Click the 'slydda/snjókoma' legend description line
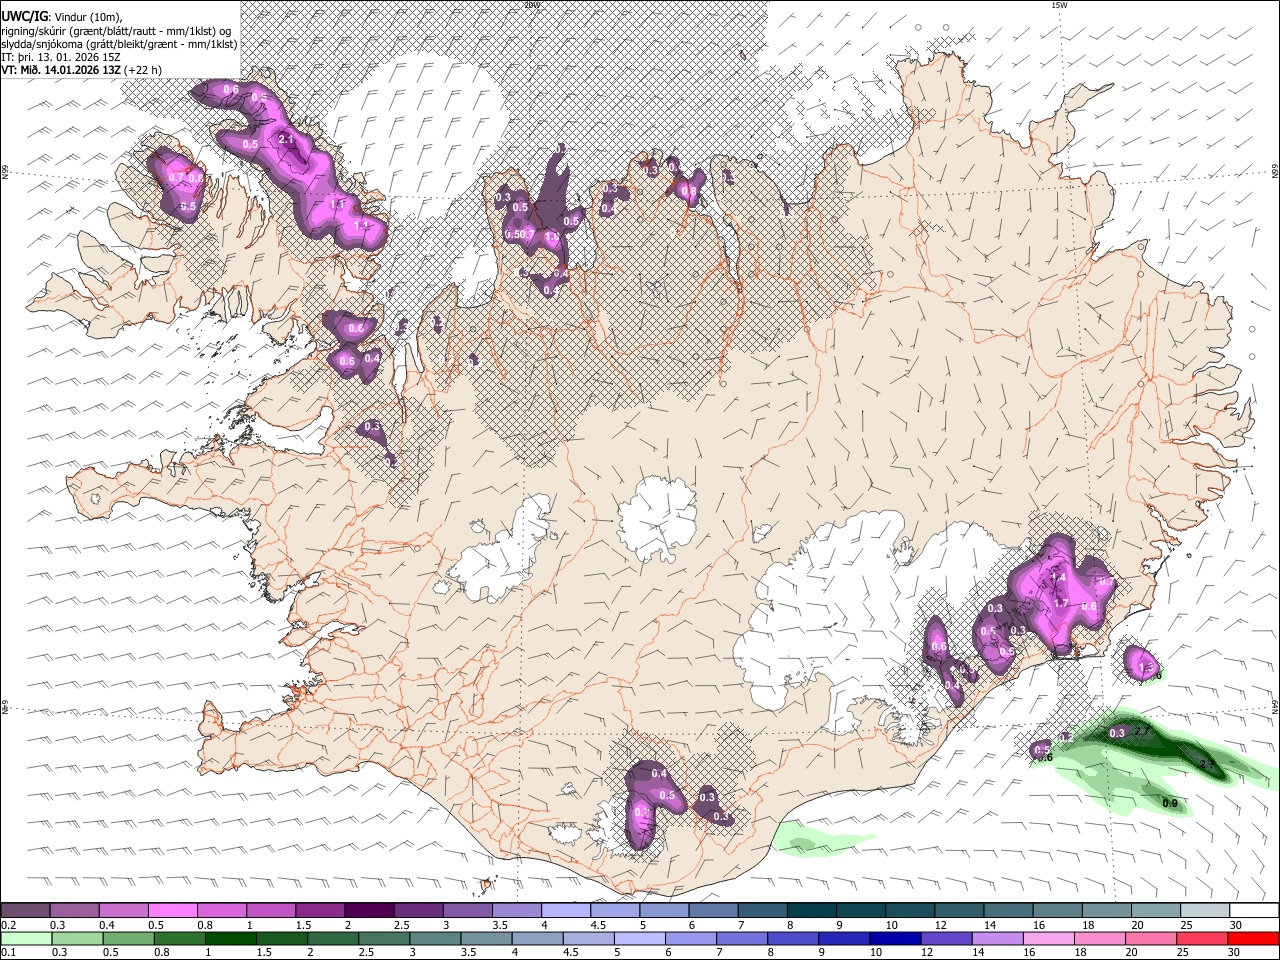1280x960 pixels. point(119,44)
